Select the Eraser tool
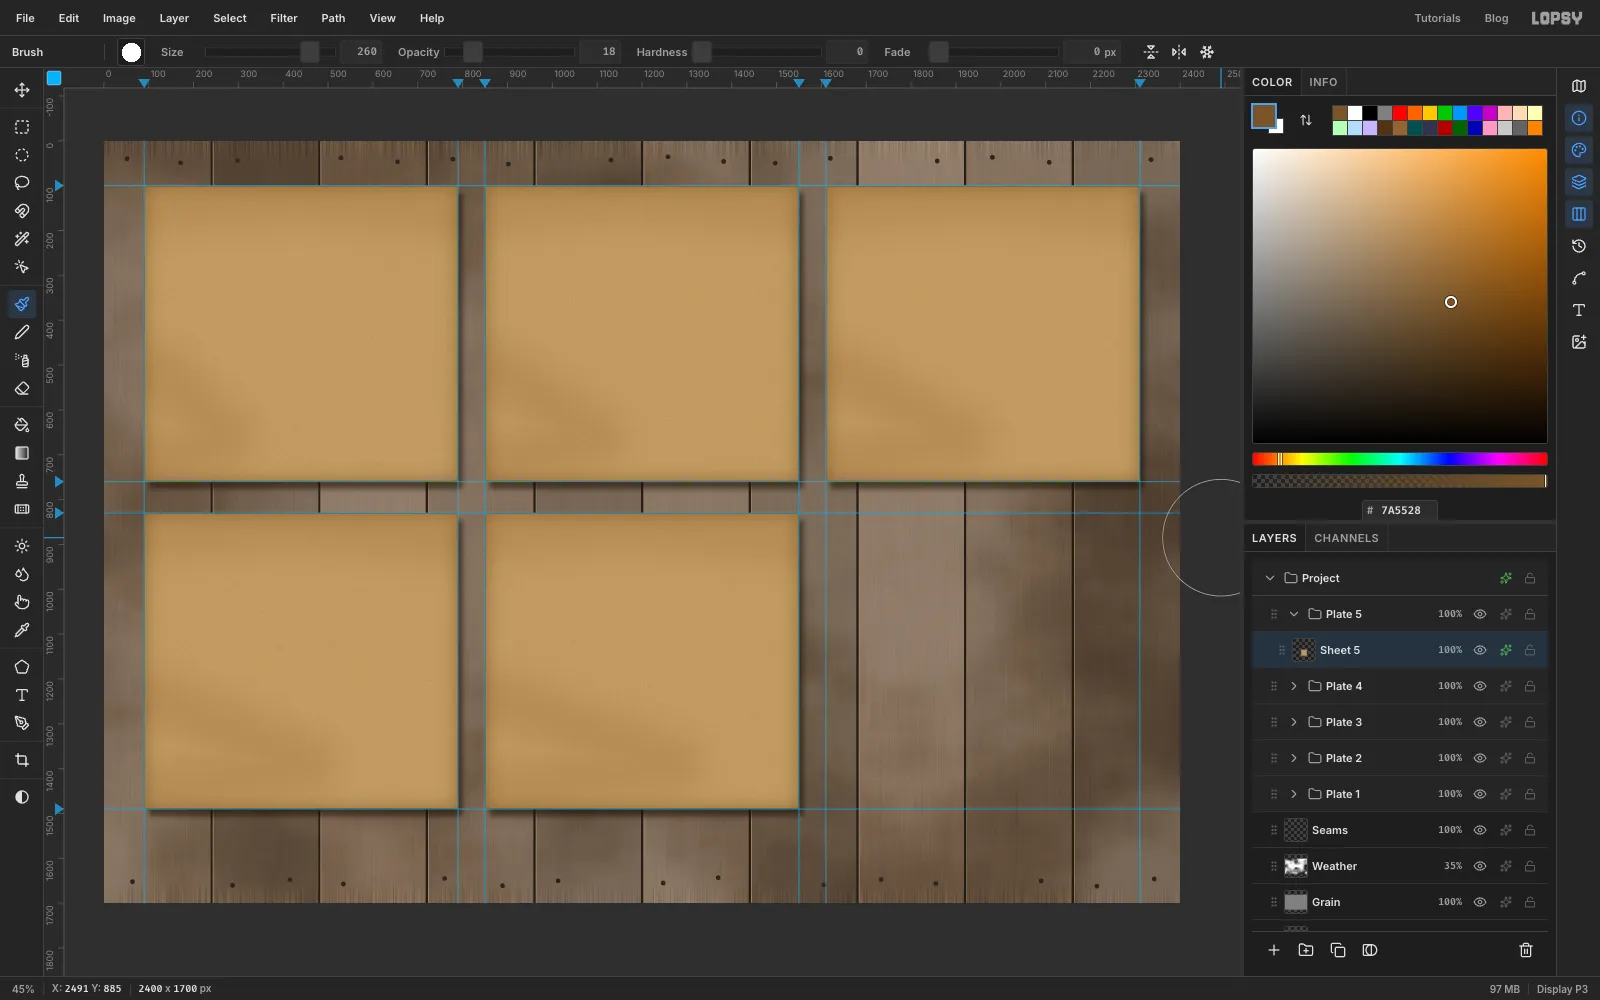Viewport: 1600px width, 1000px height. pos(22,388)
